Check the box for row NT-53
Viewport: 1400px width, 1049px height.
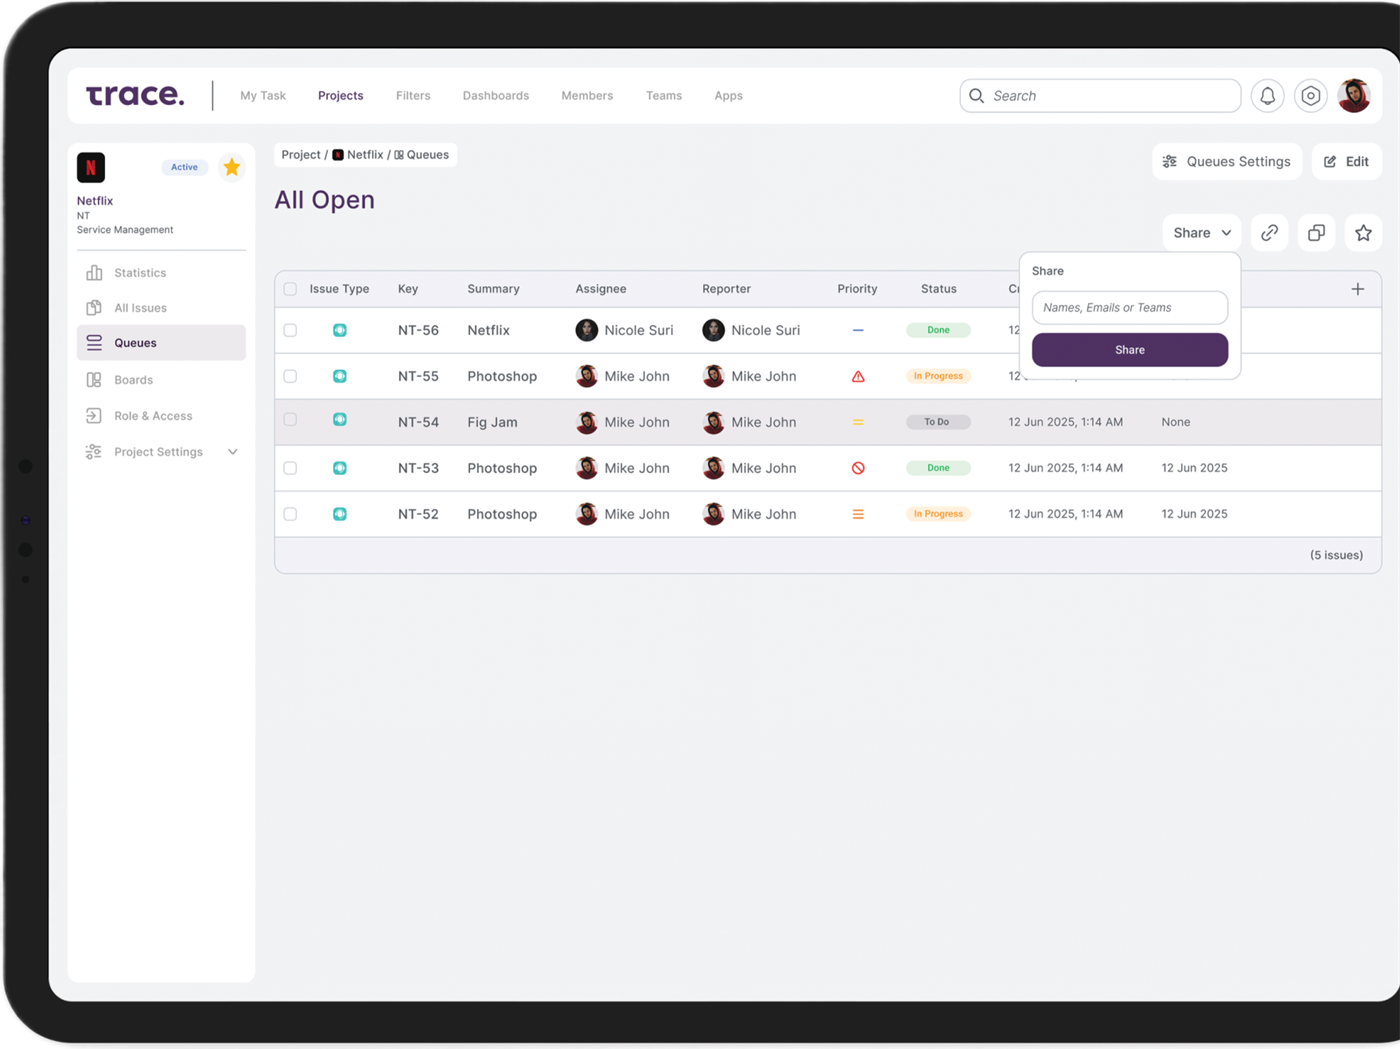[290, 468]
